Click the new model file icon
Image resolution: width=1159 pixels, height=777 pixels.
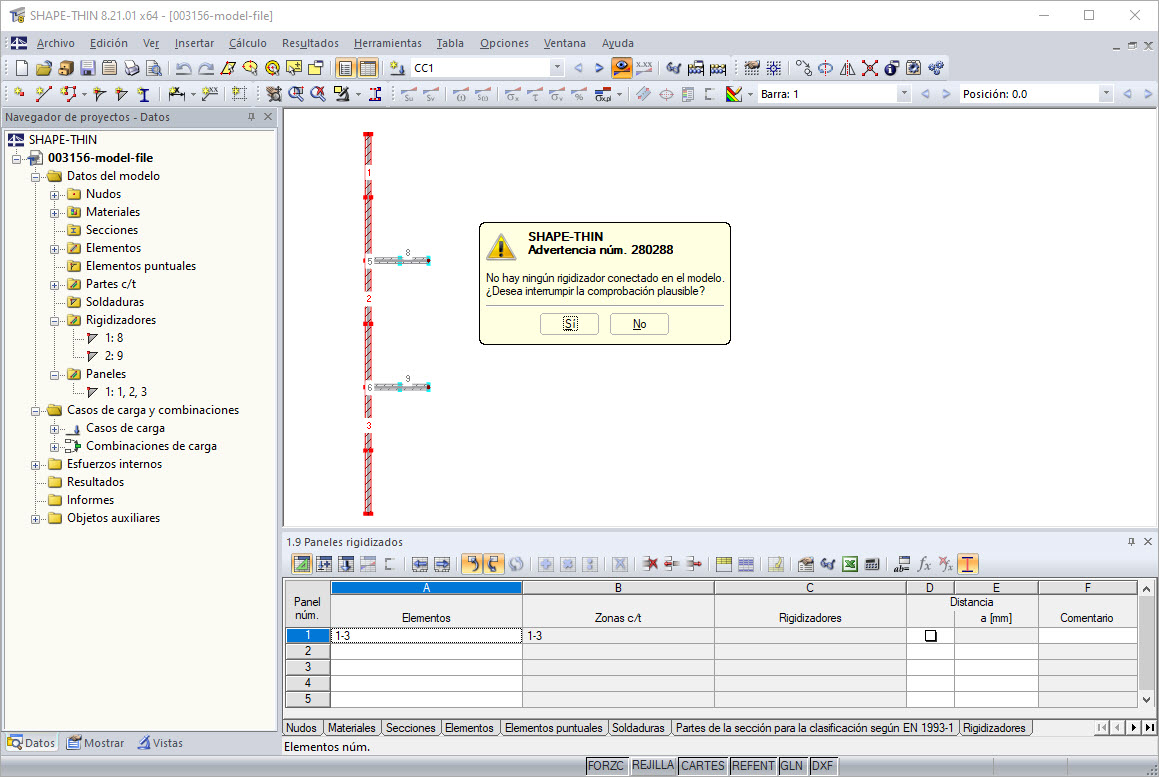(21, 68)
